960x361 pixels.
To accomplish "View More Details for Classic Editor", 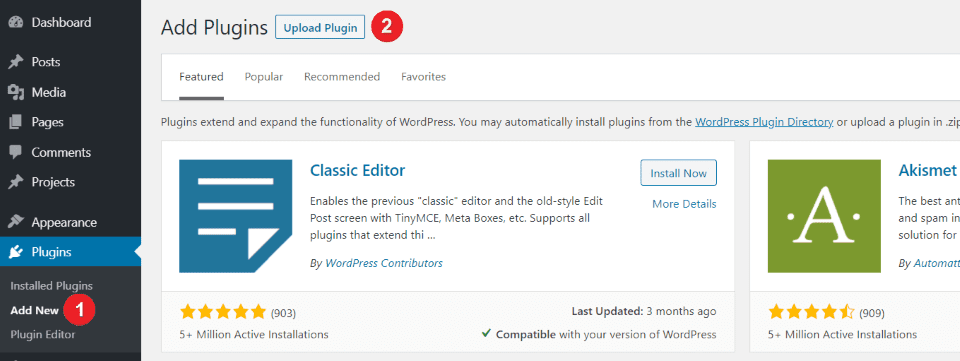I will pos(684,204).
